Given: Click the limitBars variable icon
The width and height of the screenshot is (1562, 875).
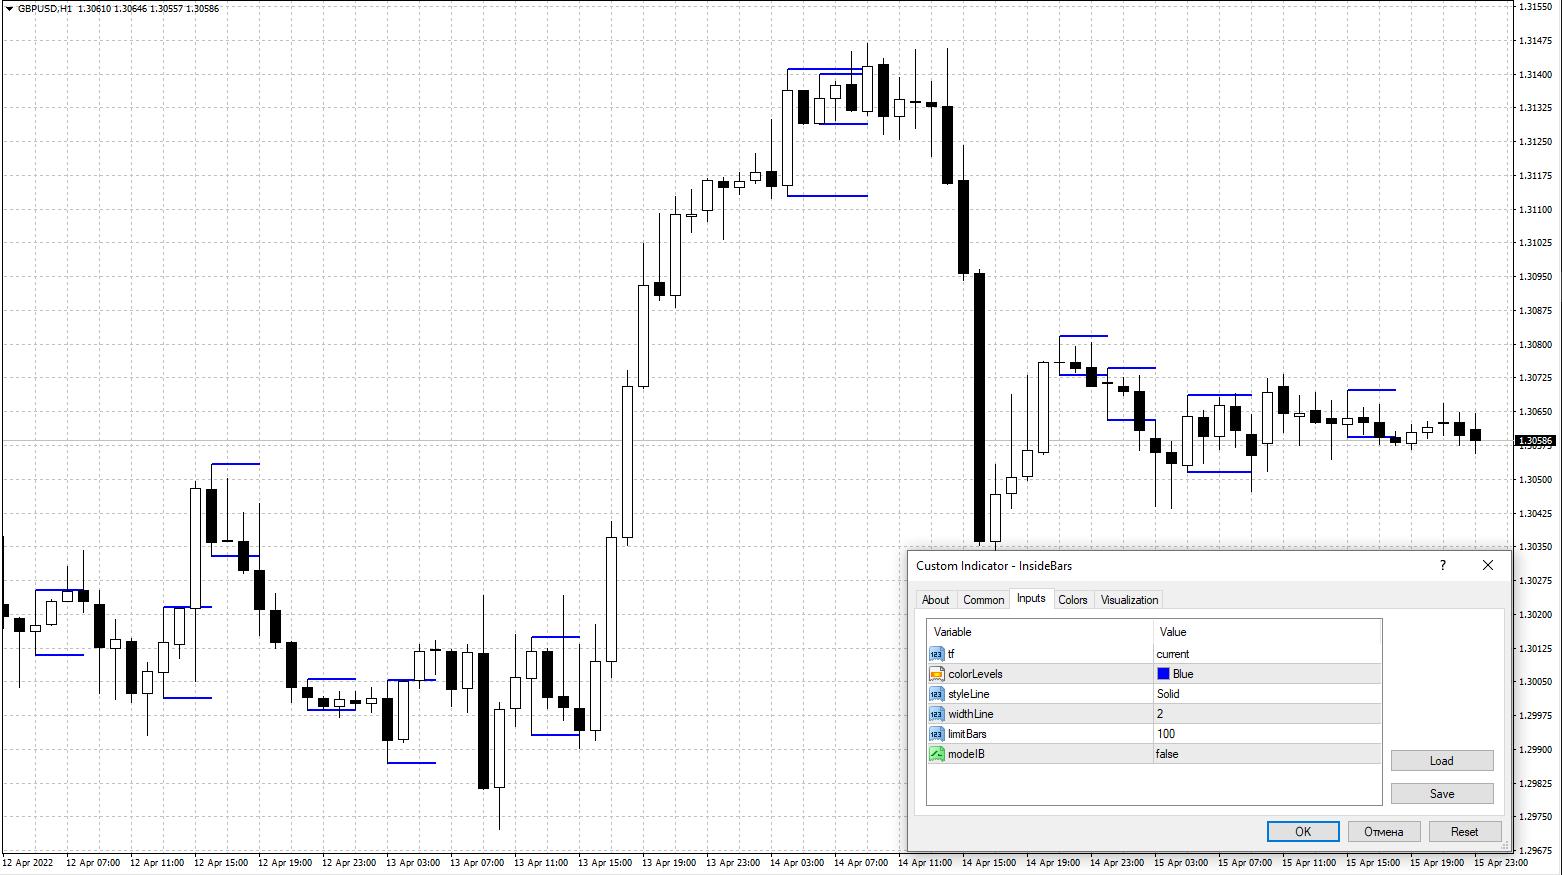Looking at the screenshot, I should [936, 734].
